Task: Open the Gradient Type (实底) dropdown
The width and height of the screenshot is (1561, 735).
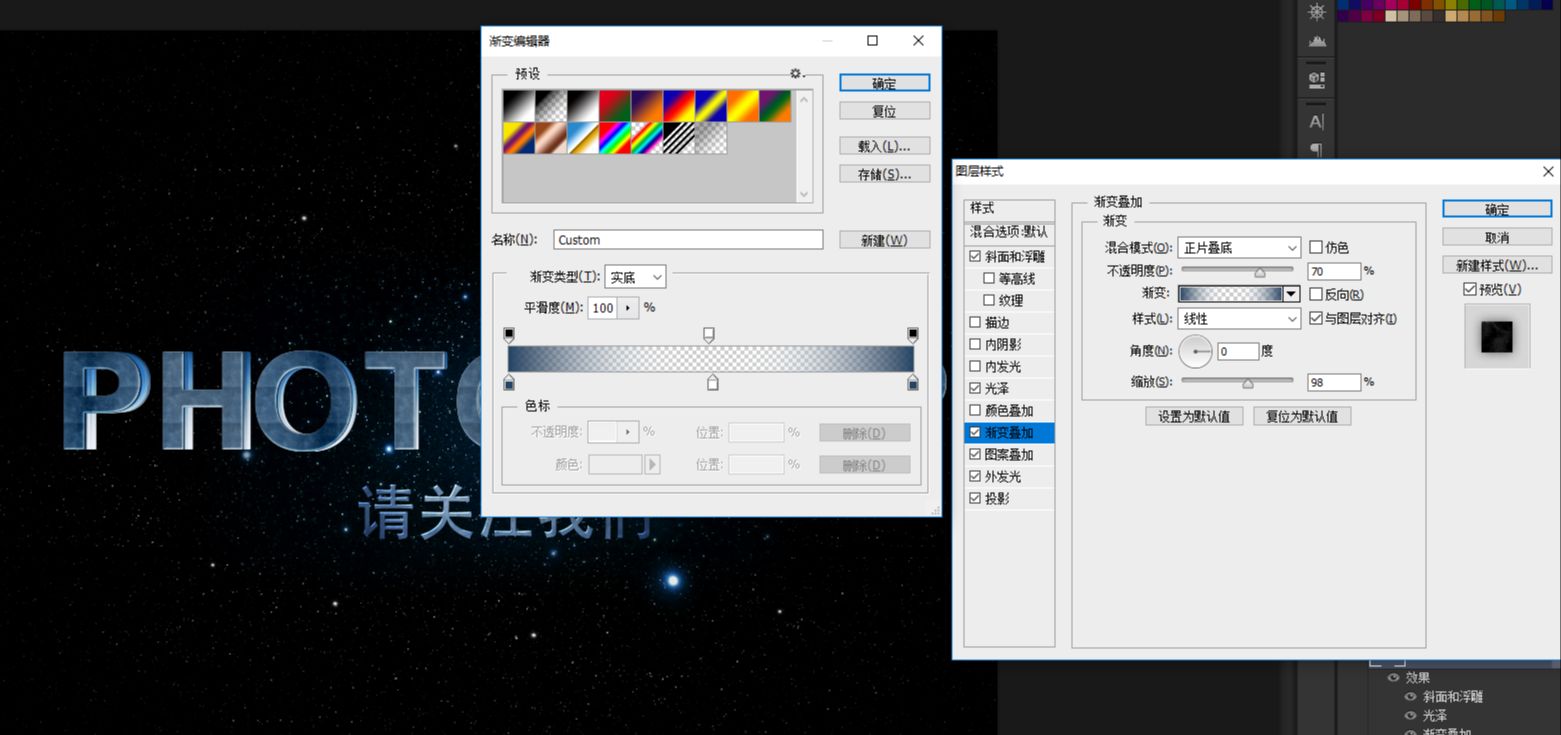Action: [635, 278]
